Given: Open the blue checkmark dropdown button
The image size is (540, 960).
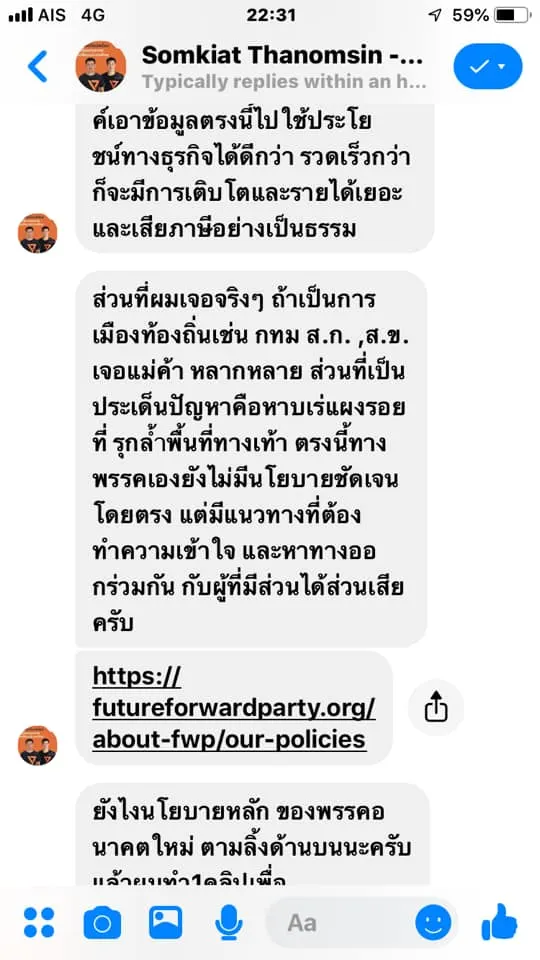Looking at the screenshot, I should click(x=488, y=66).
